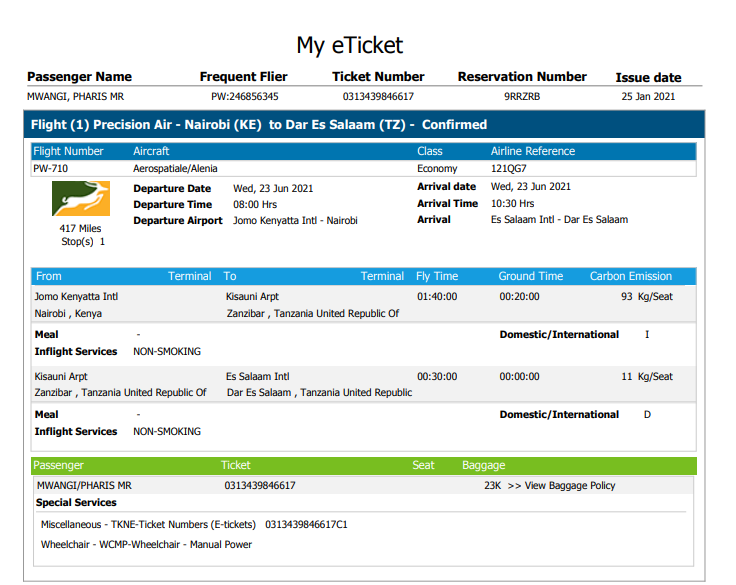
Task: Select aircraft Aerospatiale/Alenia
Action: tap(175, 169)
